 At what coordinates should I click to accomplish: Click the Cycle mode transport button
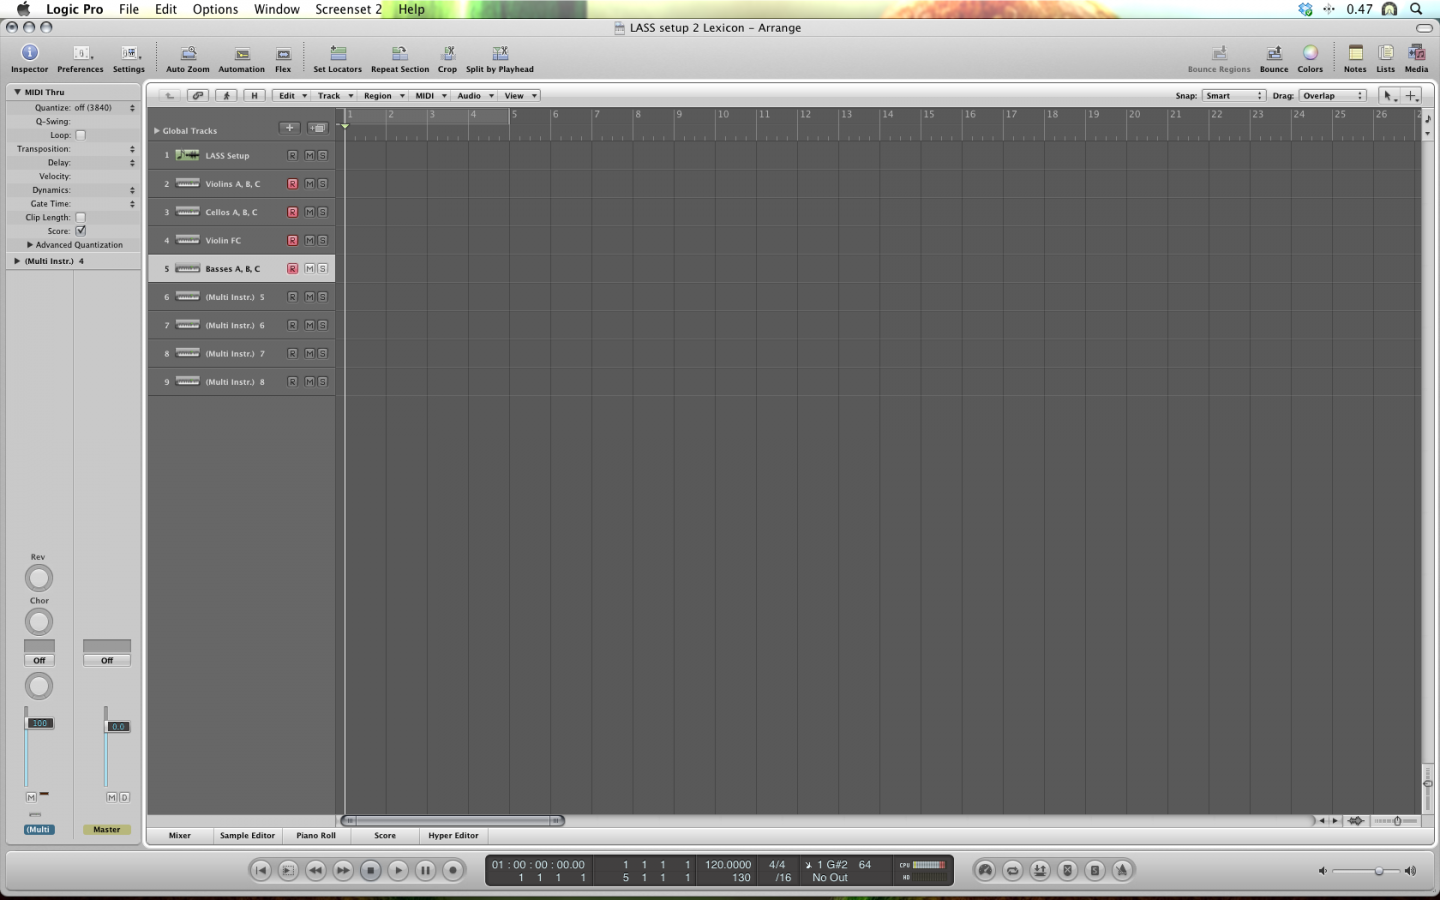1012,871
